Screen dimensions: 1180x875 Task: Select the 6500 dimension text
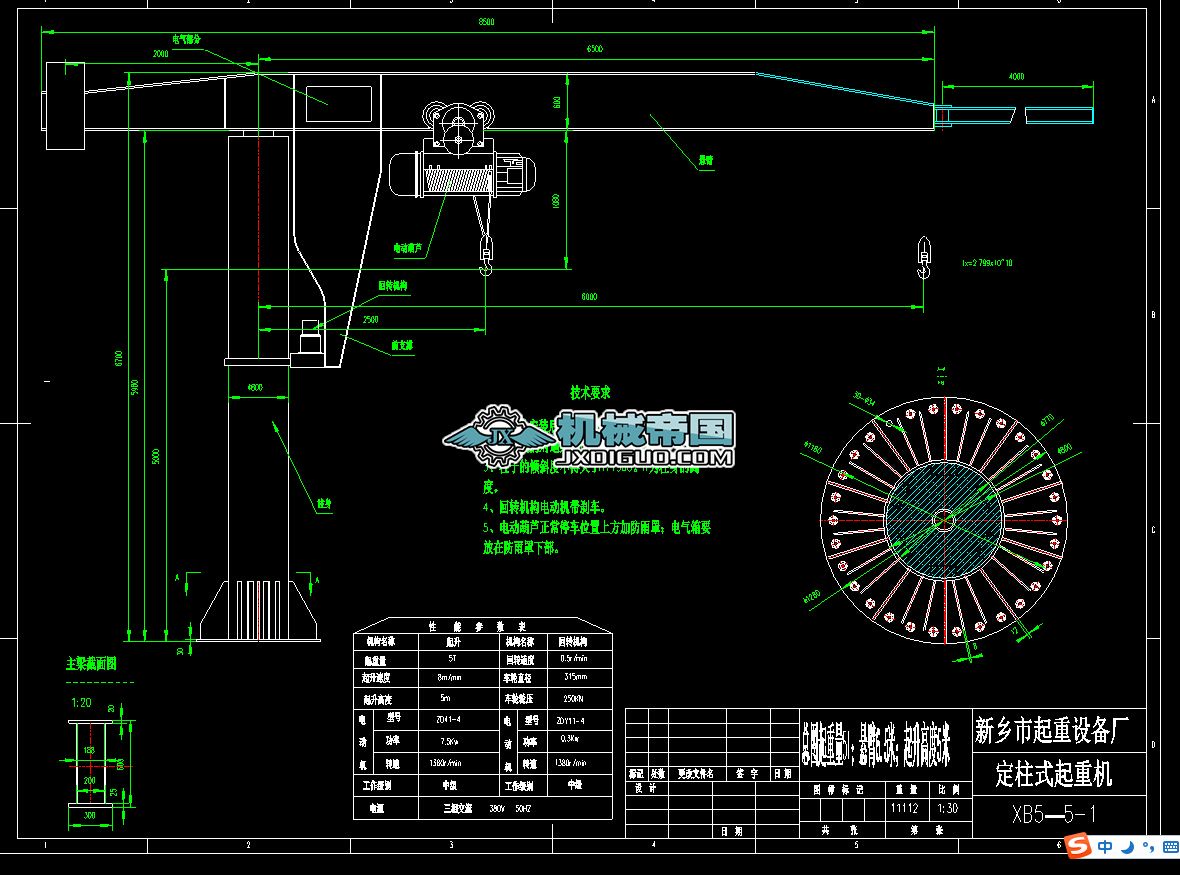tap(595, 49)
